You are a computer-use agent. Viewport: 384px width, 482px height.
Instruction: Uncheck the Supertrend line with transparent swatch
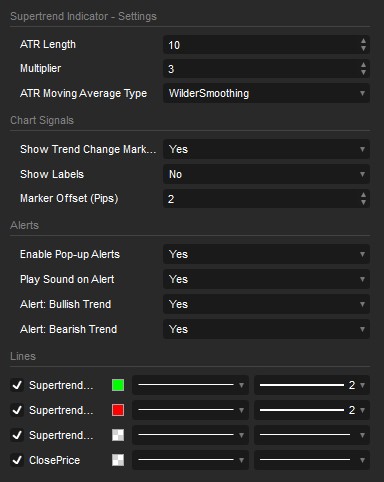point(17,435)
